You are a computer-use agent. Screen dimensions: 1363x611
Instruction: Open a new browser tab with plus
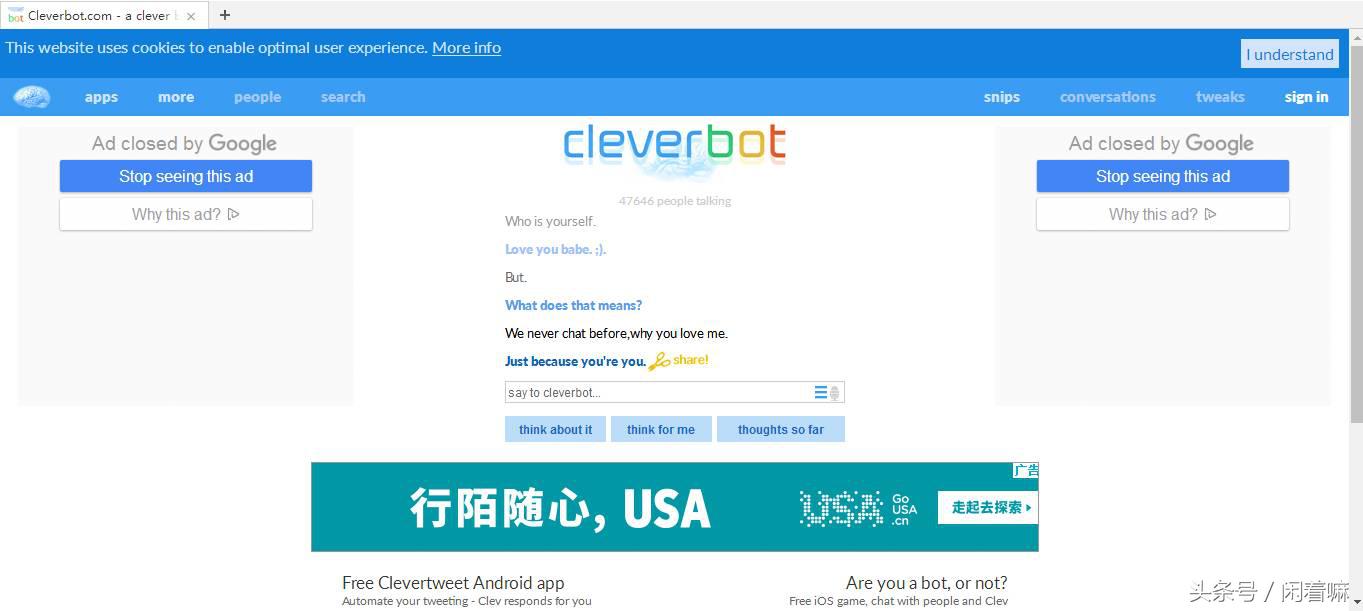coord(225,15)
